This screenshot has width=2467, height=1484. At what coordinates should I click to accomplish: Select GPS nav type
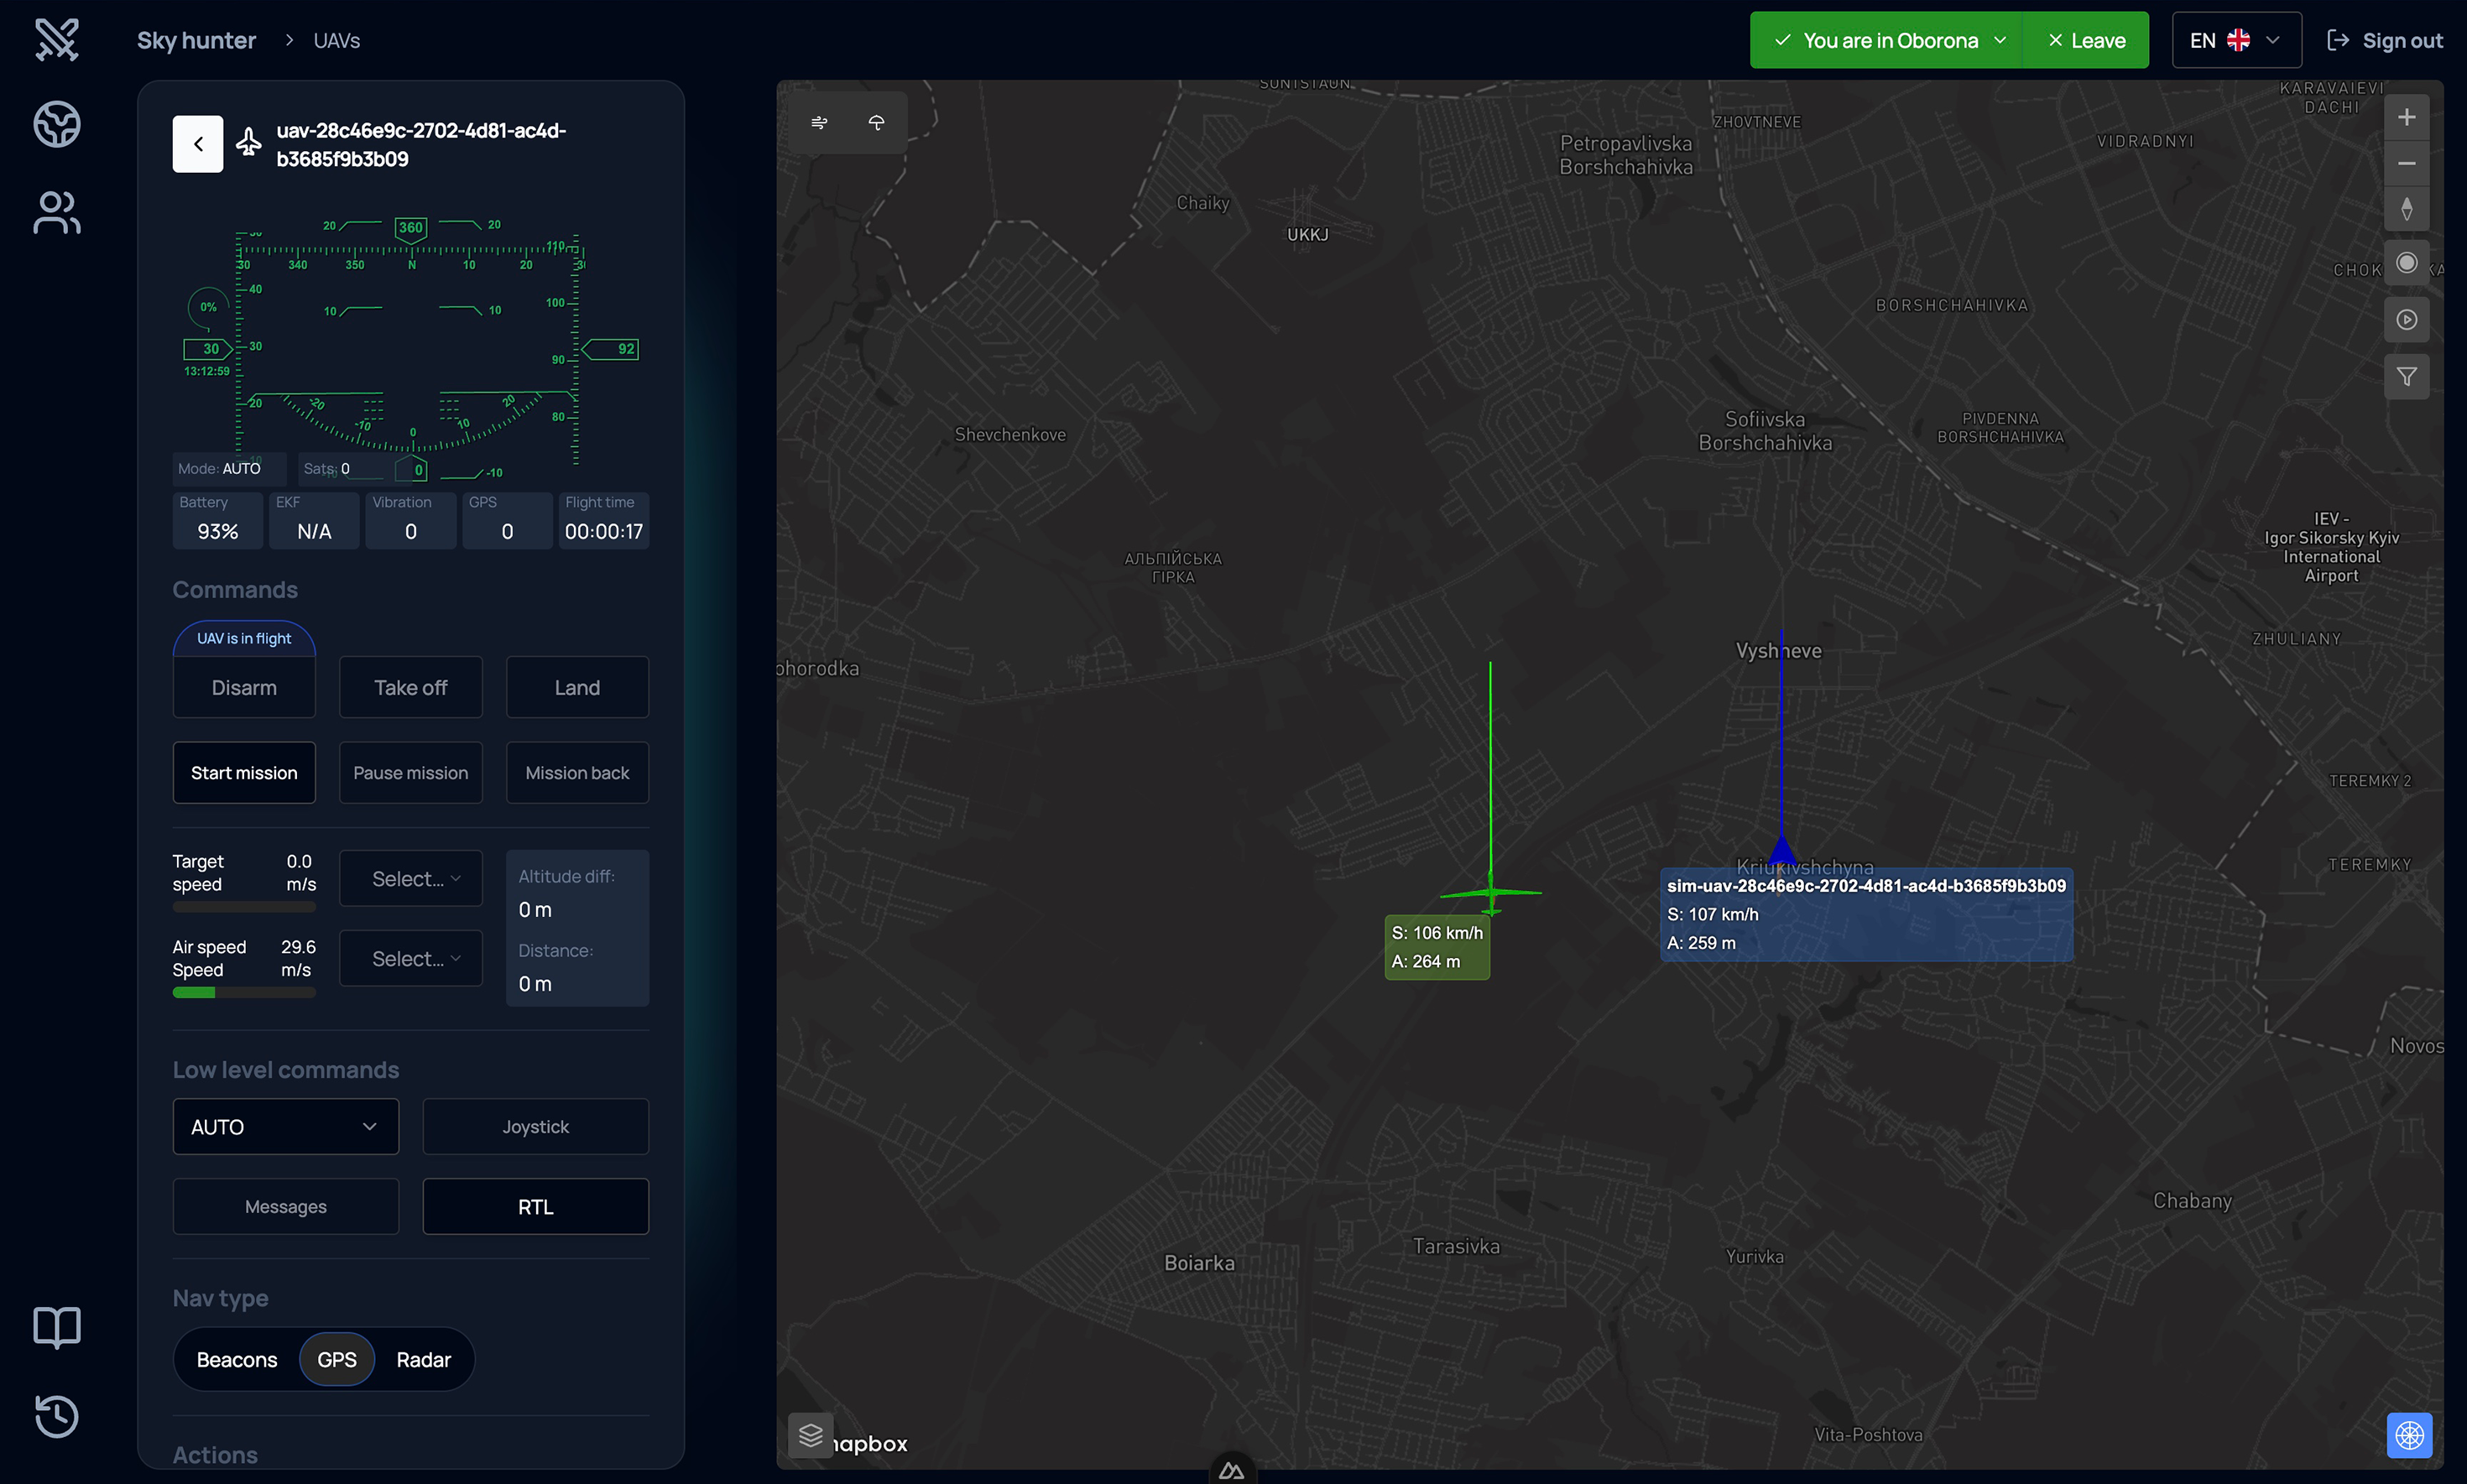point(337,1359)
